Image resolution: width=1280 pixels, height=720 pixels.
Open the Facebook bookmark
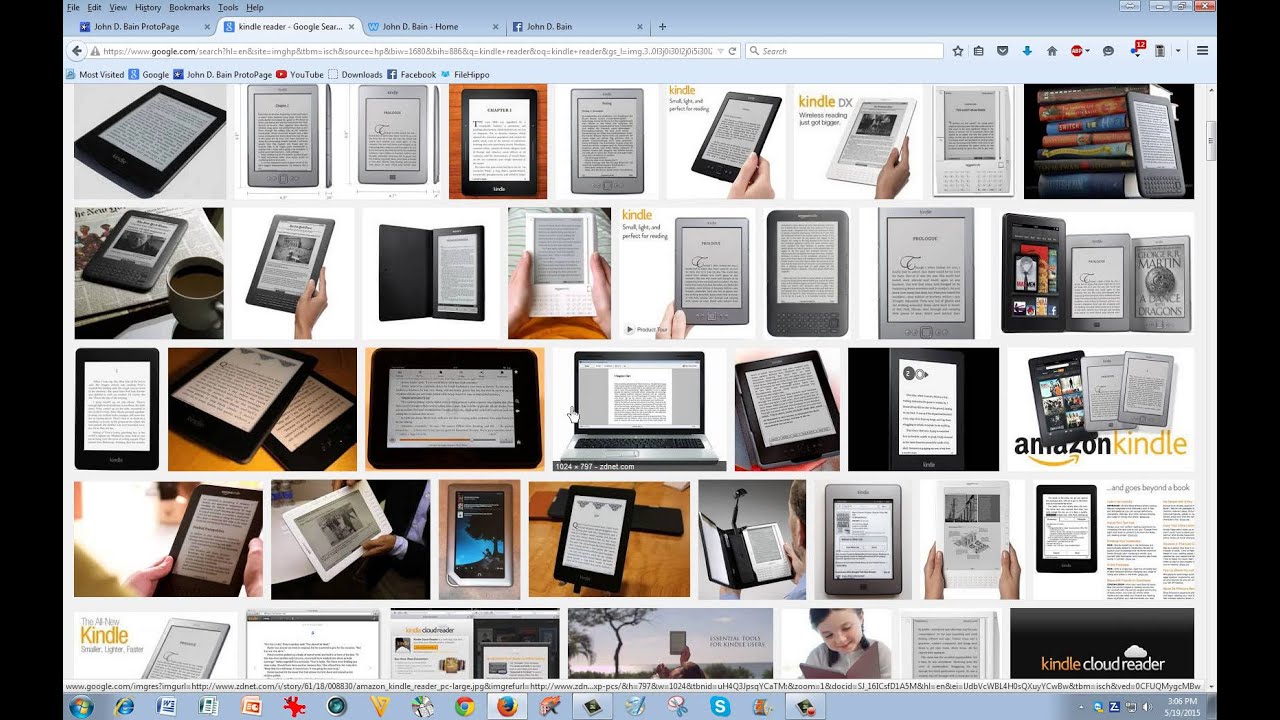point(412,74)
